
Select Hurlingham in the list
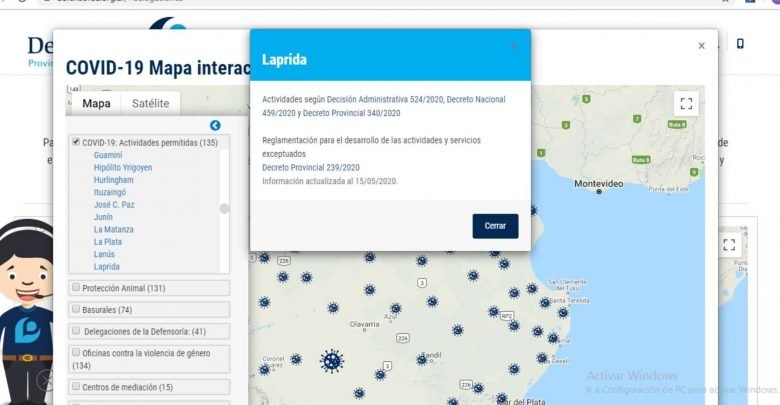pyautogui.click(x=113, y=180)
